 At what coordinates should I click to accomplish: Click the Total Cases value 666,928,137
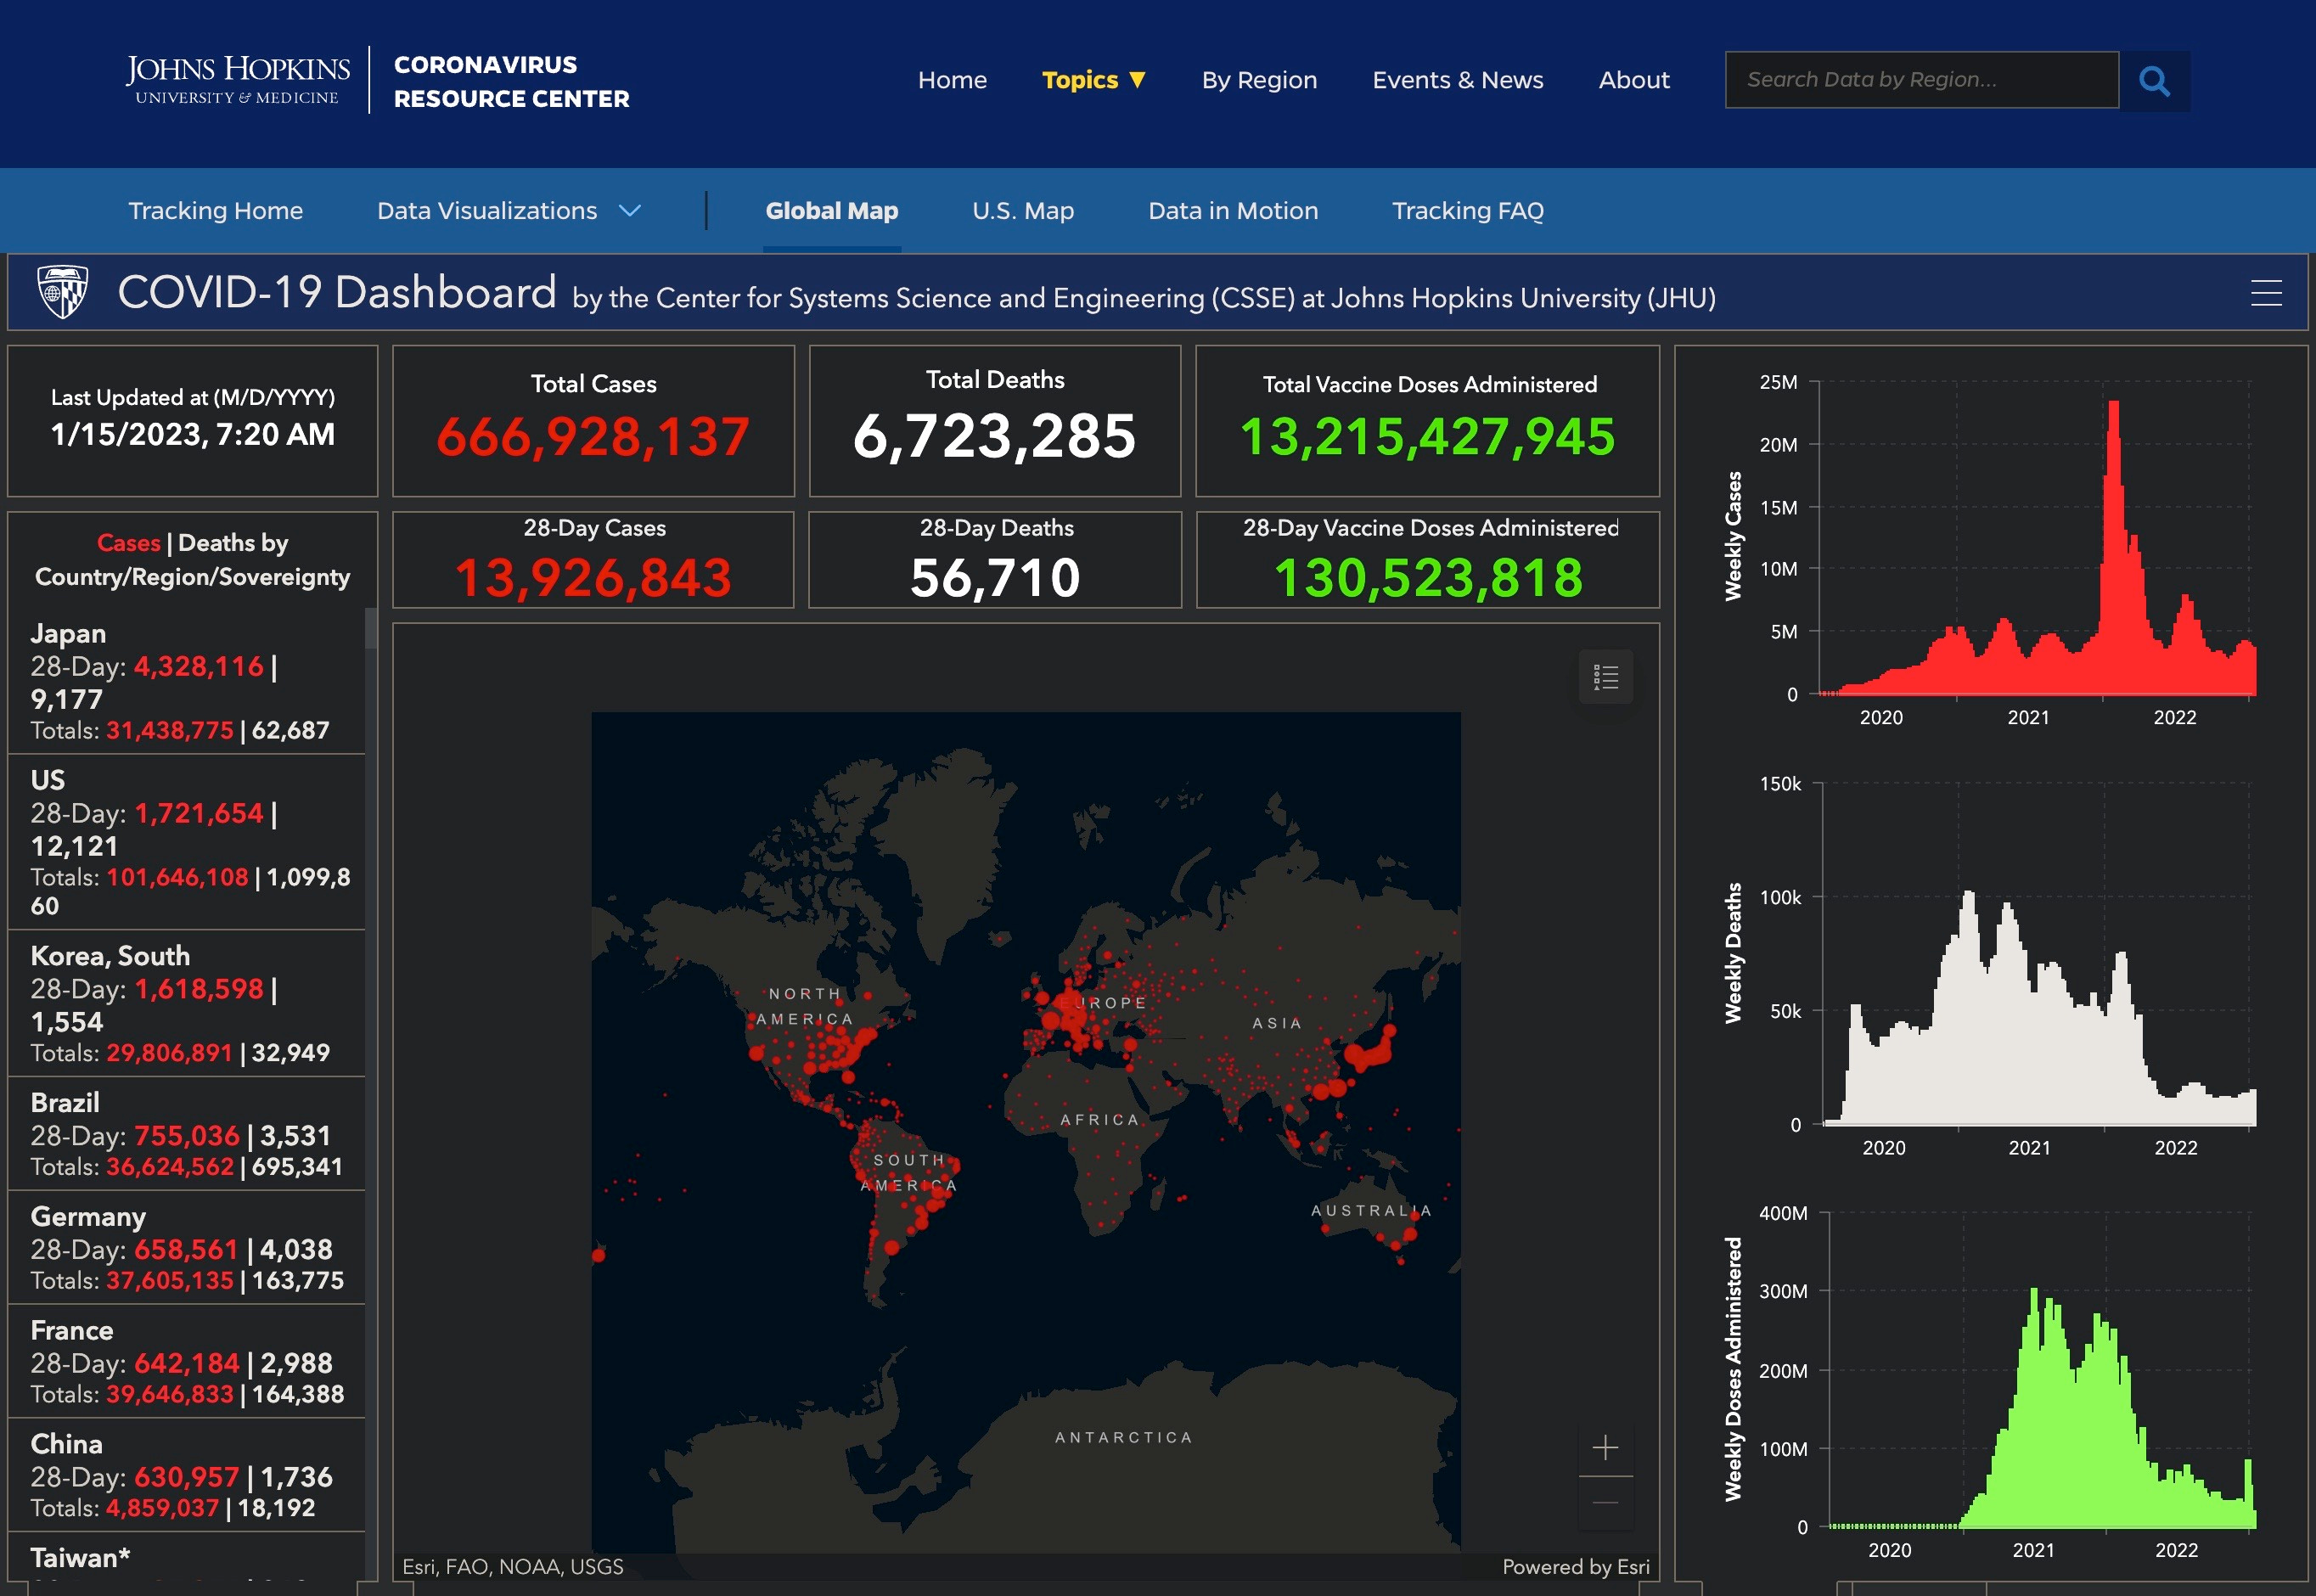coord(593,437)
